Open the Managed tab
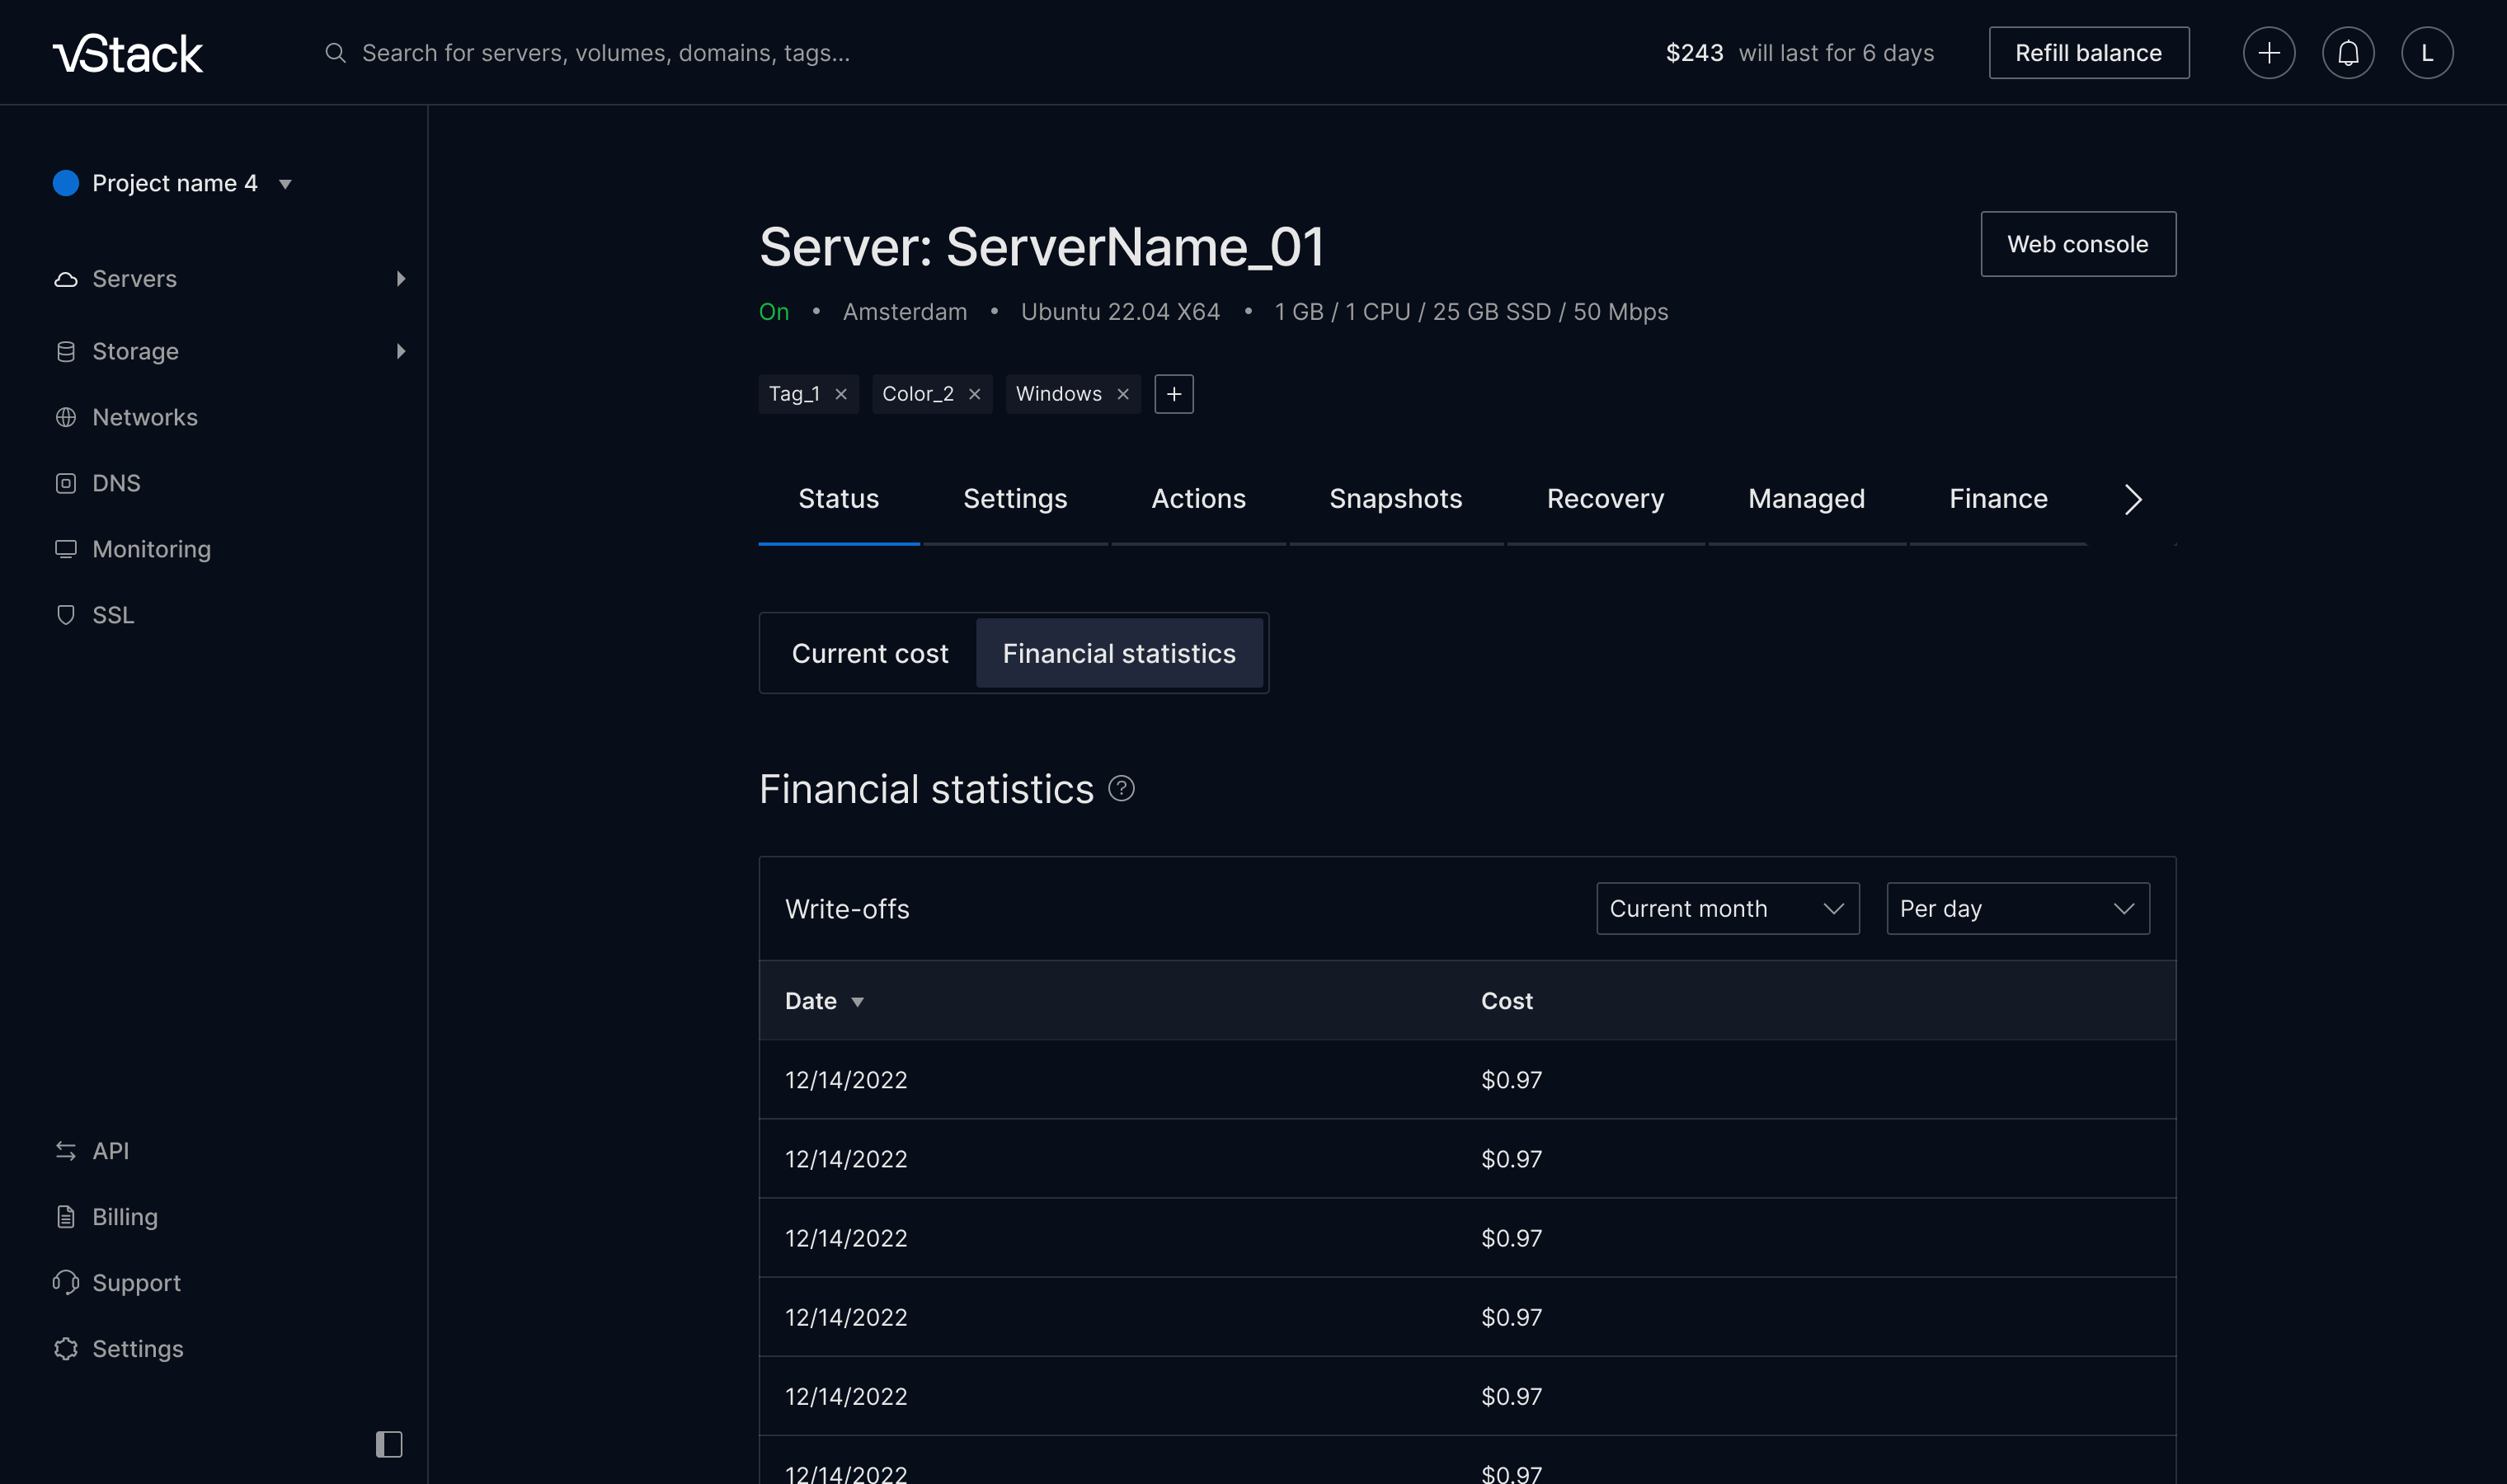The image size is (2507, 1484). tap(1806, 499)
